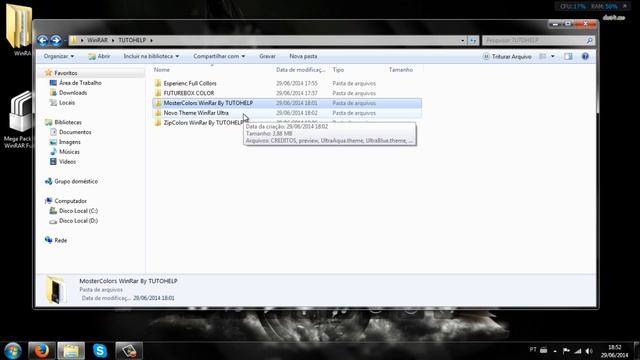
Task: Select Rede in the navigation pane
Action: pyautogui.click(x=60, y=240)
